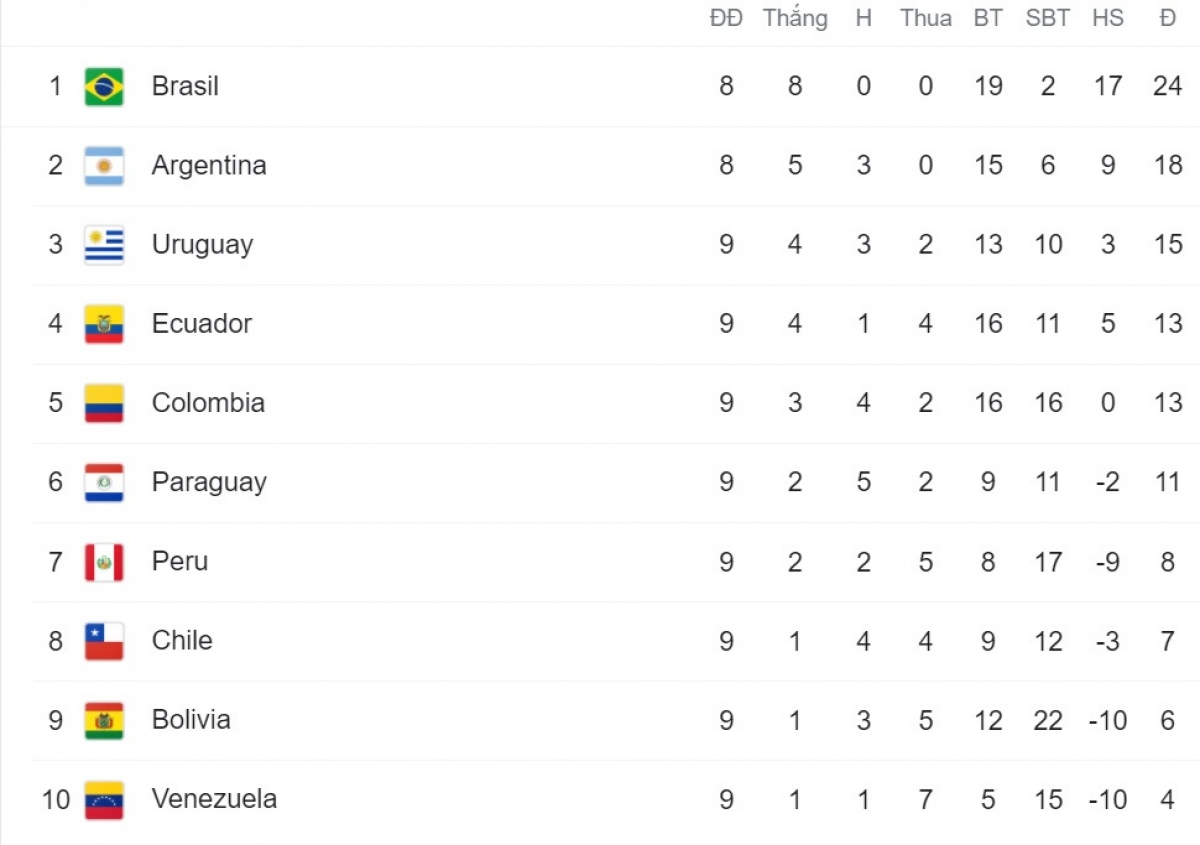Screen dimensions: 1200x845
Task: Open the Argentina team name link
Action: (209, 165)
